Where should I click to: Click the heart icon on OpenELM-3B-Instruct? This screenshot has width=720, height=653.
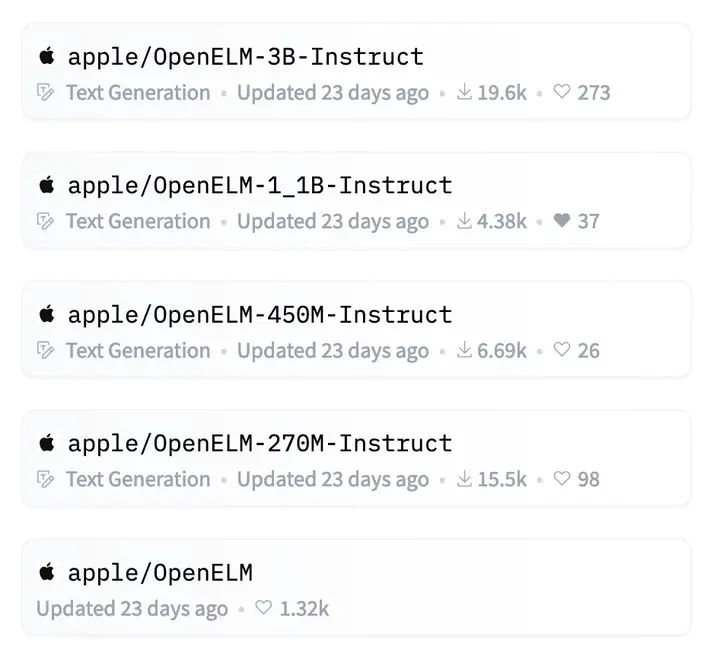pos(562,92)
